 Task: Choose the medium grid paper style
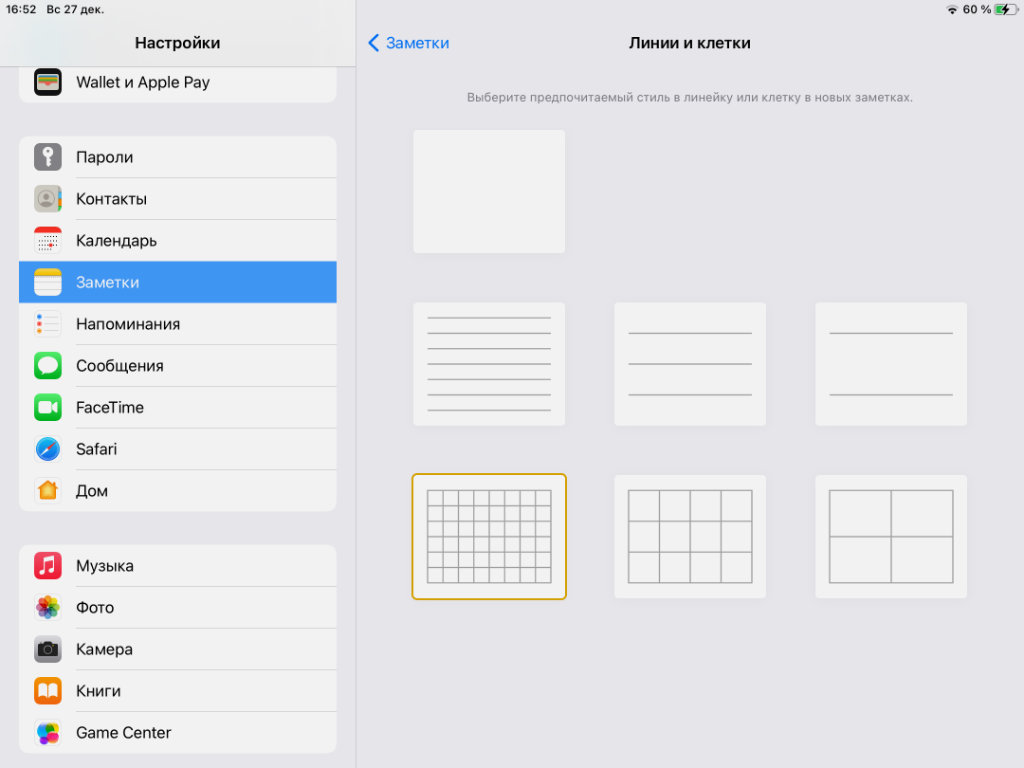click(690, 537)
